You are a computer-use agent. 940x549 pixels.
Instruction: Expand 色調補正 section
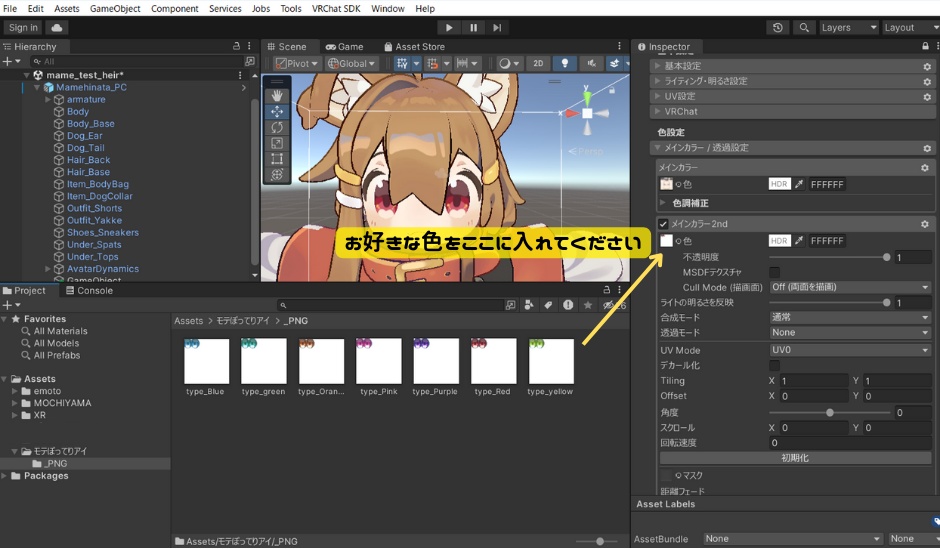[x=663, y=203]
